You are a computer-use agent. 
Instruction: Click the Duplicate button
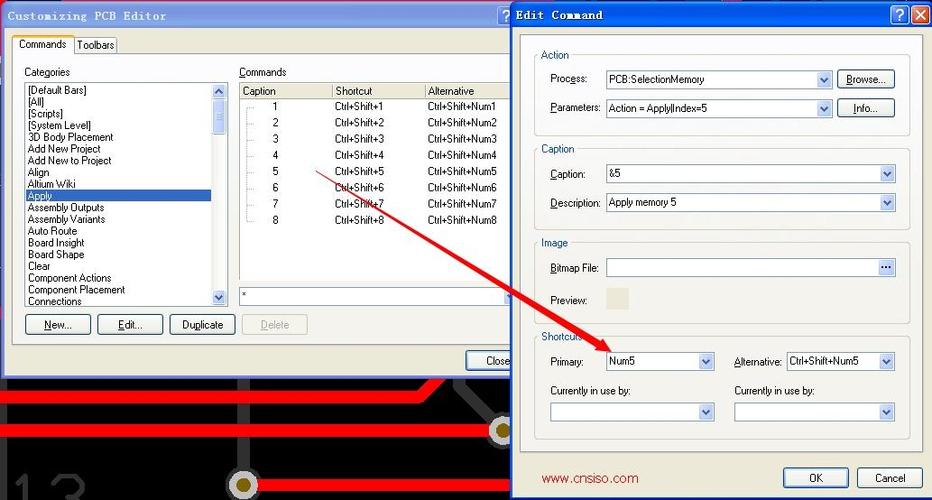point(202,325)
